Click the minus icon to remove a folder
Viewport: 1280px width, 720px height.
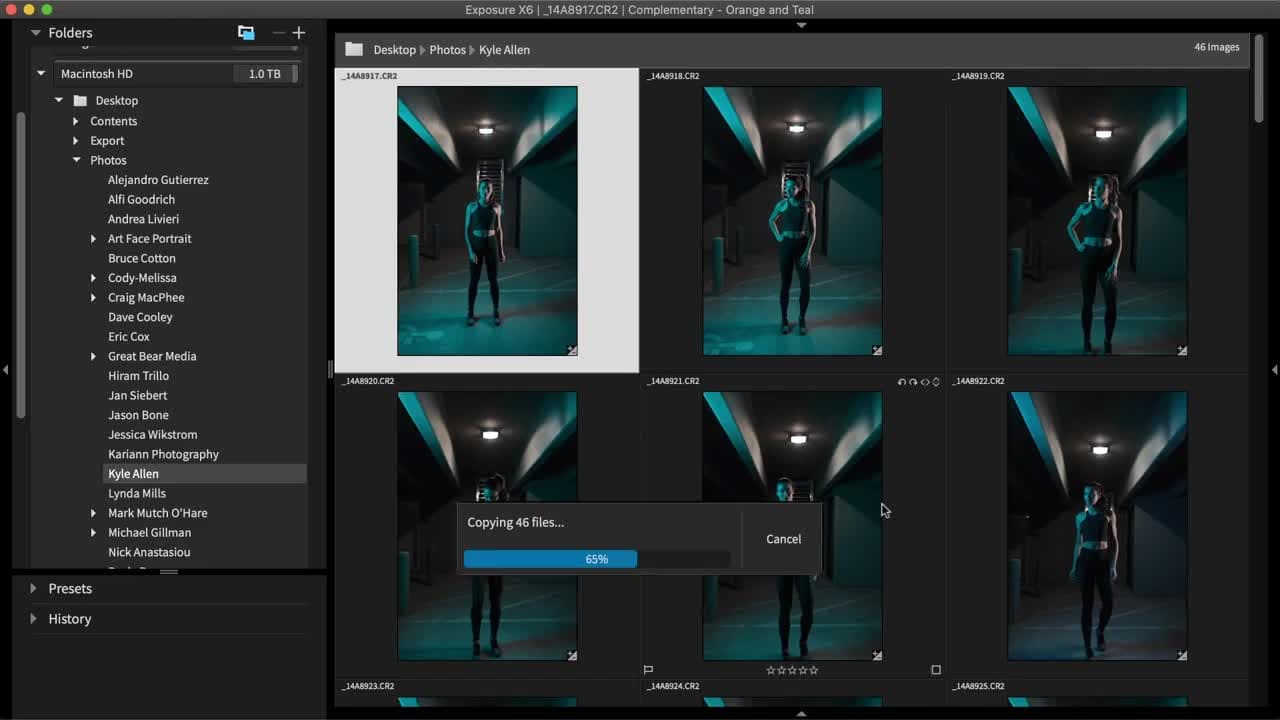click(278, 33)
